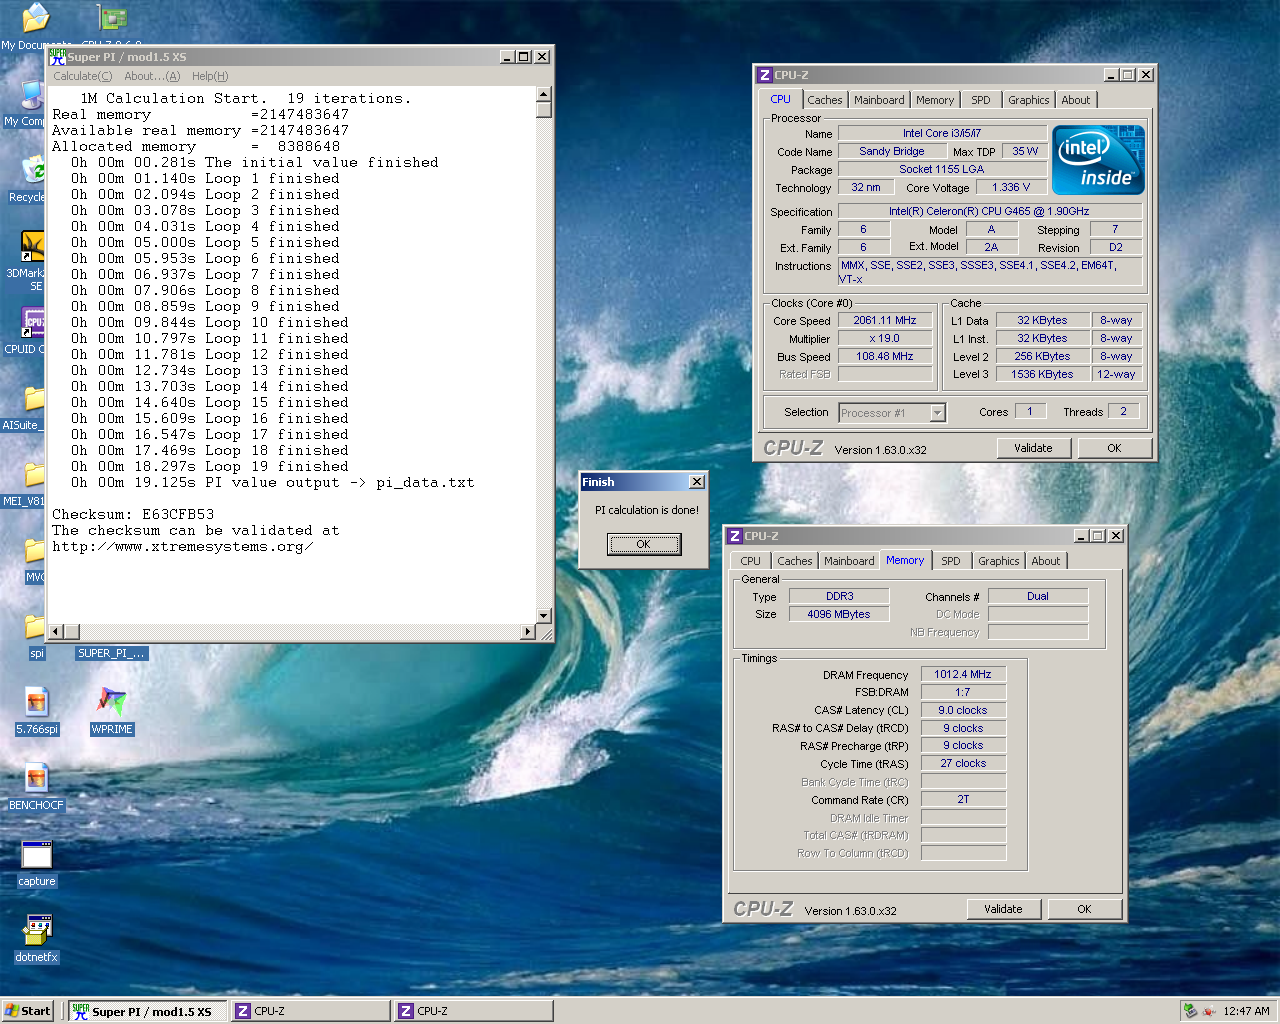This screenshot has height=1024, width=1280.
Task: Open My Documents desktop icon
Action: pos(35,18)
